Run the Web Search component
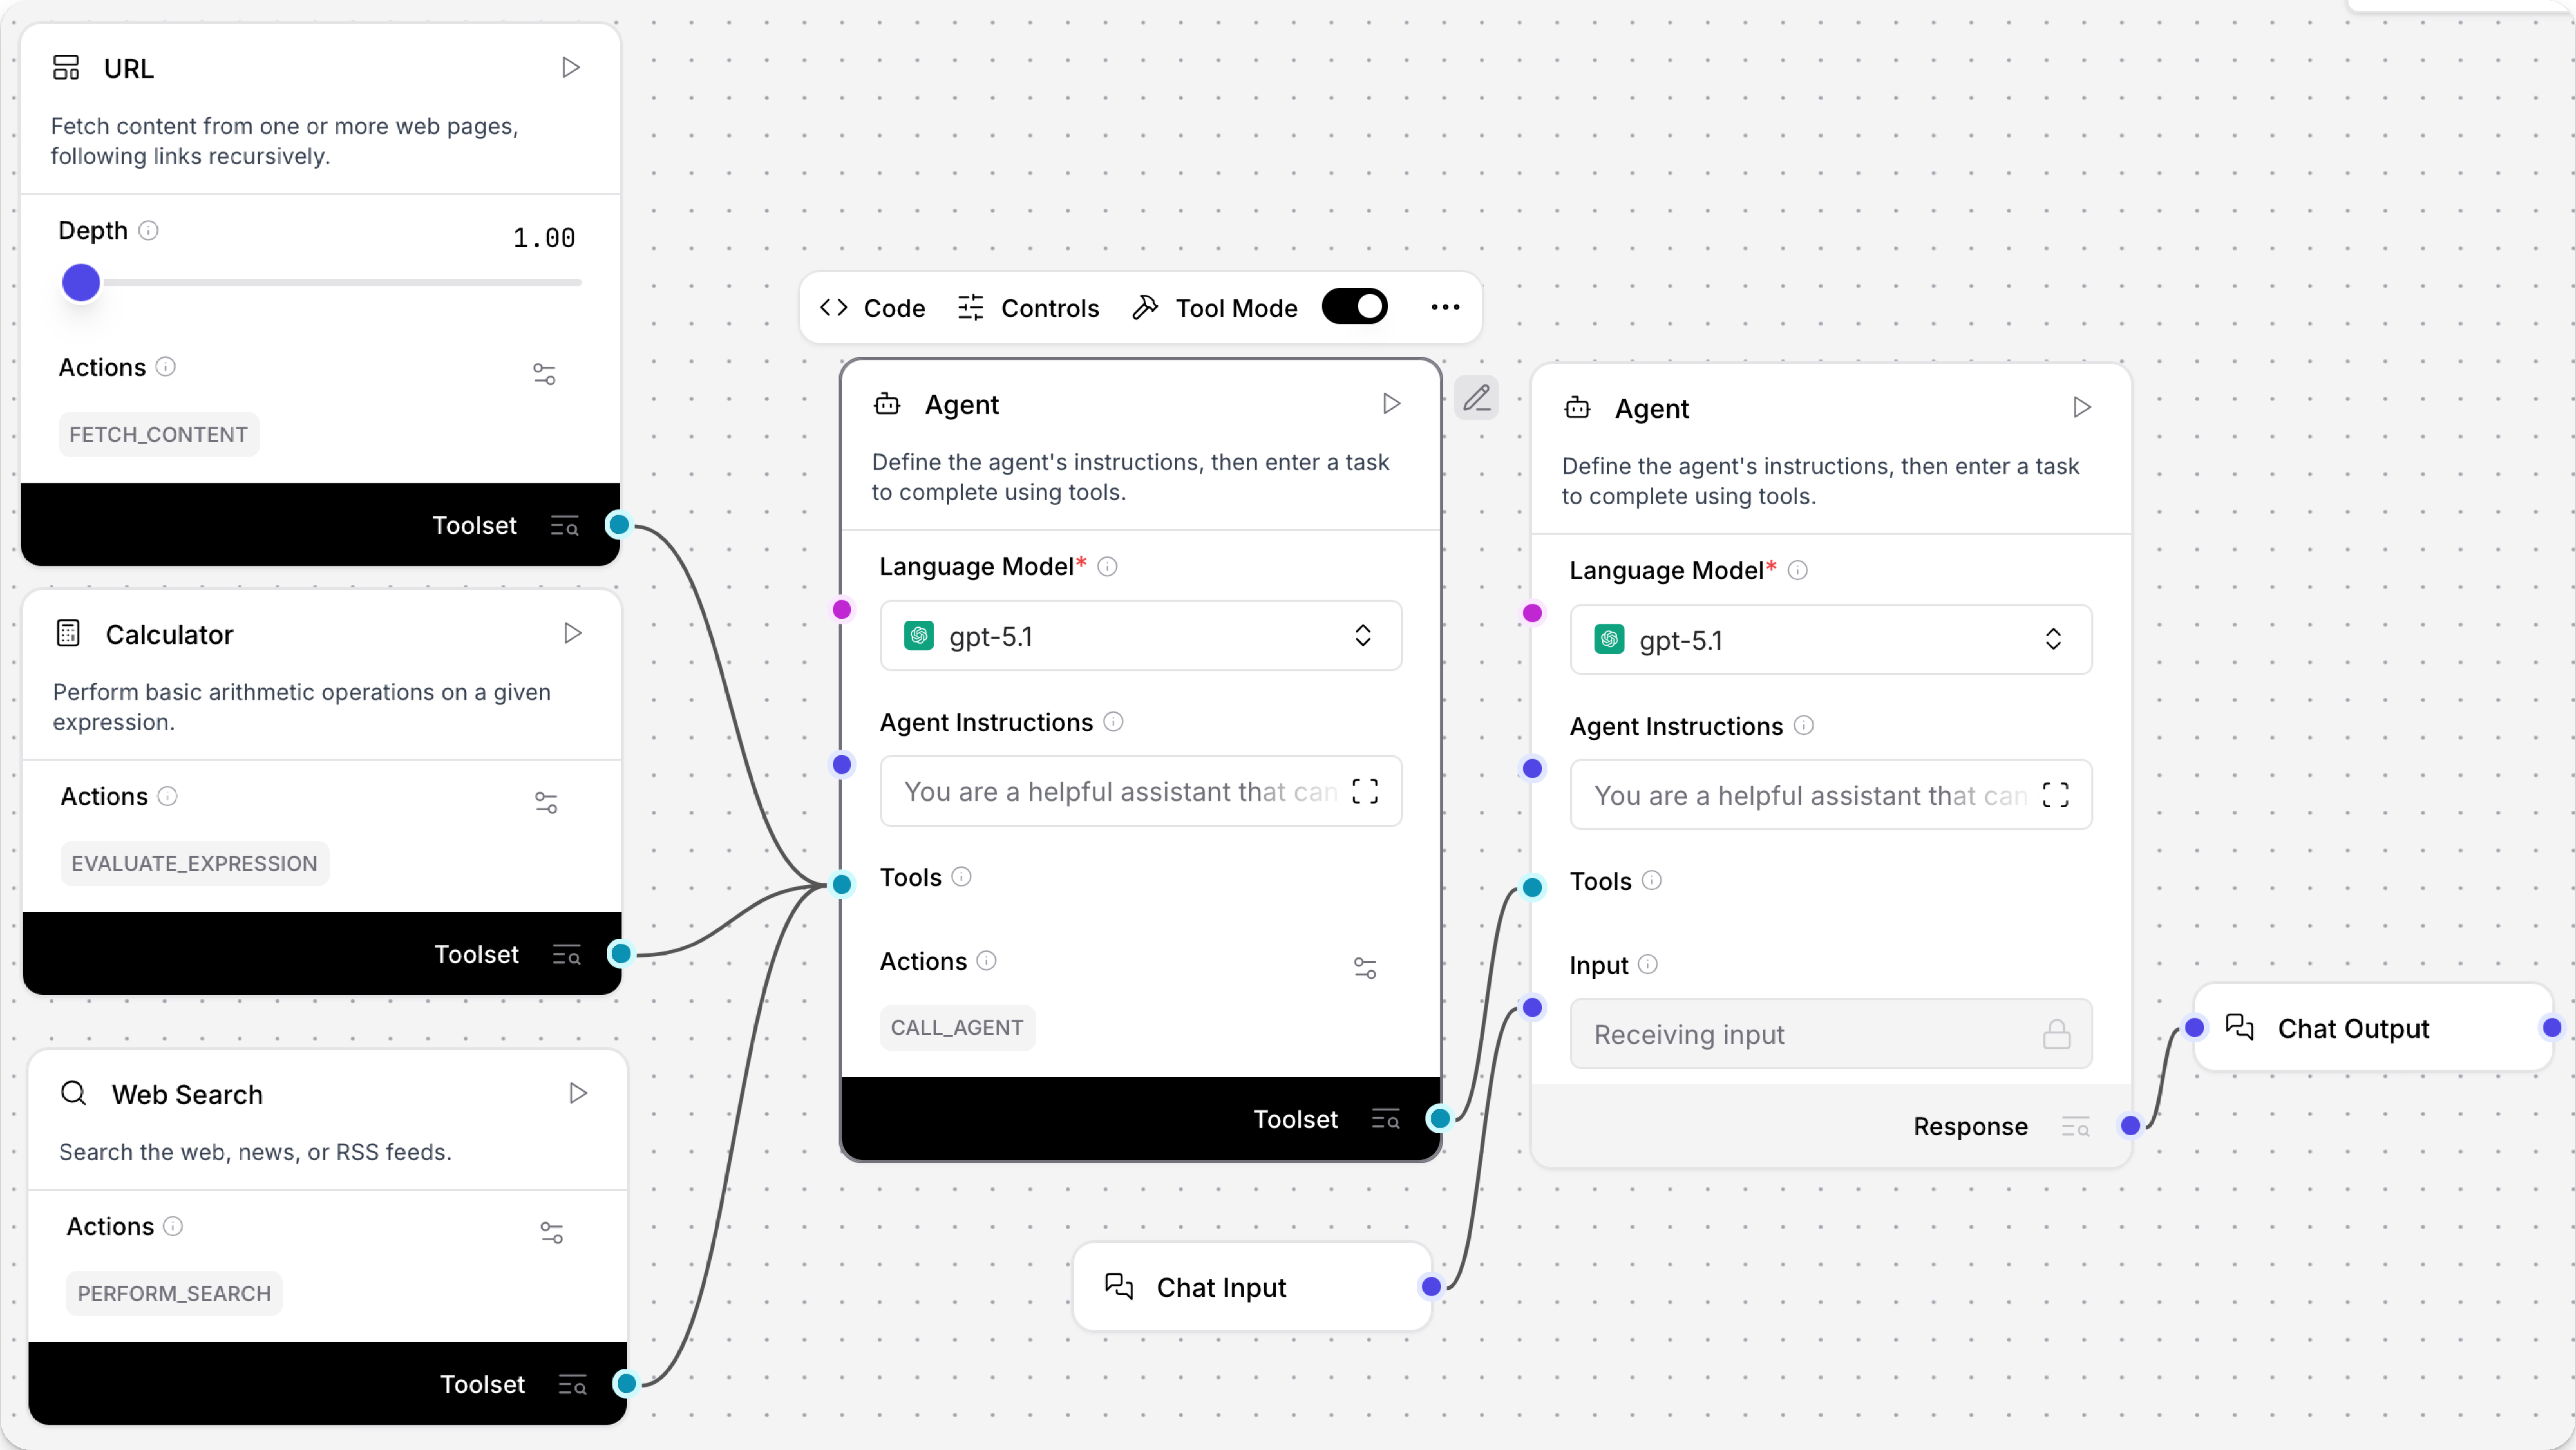 click(x=577, y=1093)
